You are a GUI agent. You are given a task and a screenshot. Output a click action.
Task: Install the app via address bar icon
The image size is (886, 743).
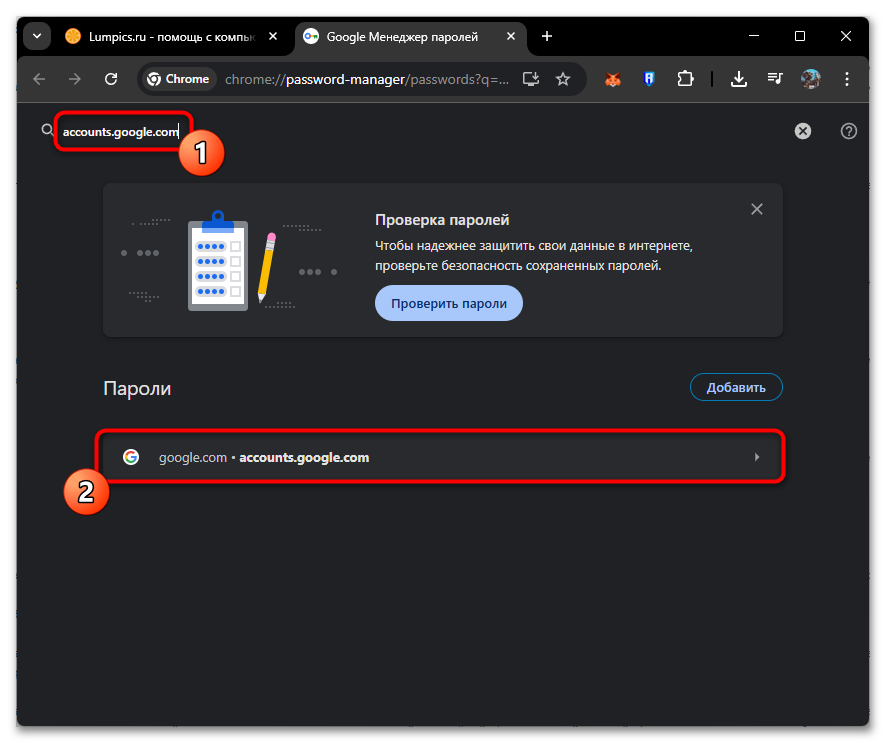point(531,79)
